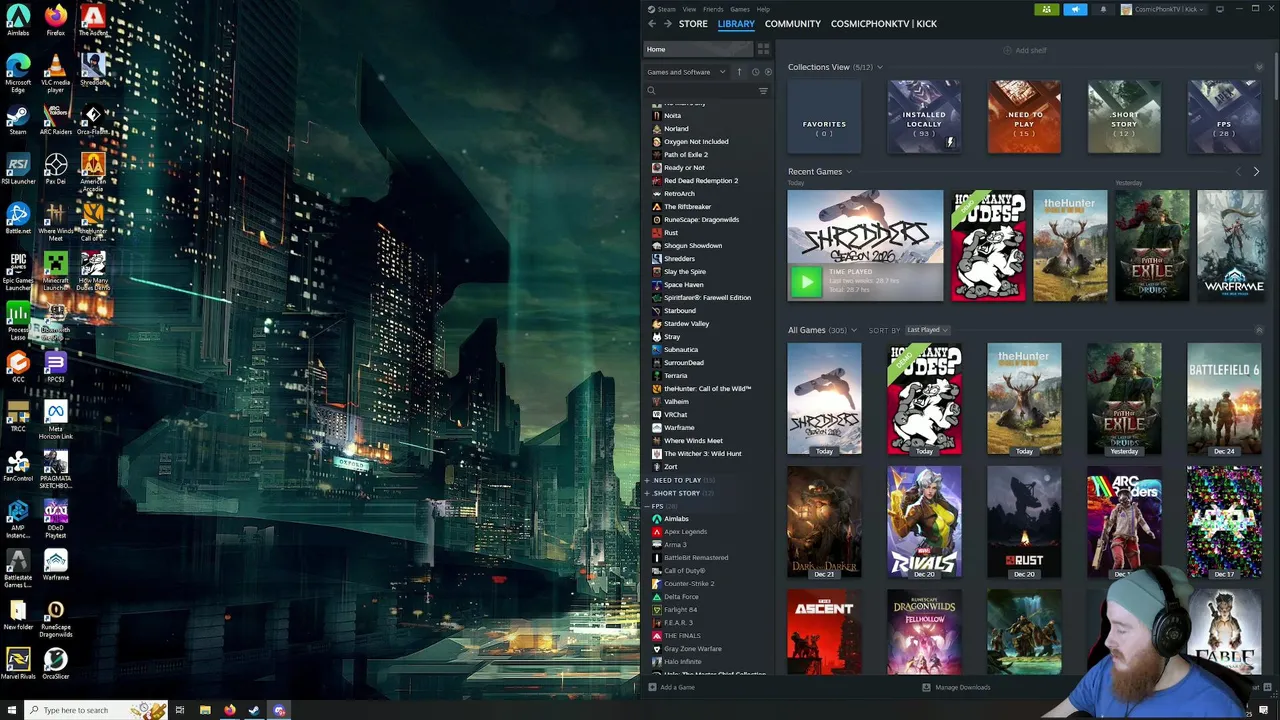Open ARC Raiders desktop shortcut
This screenshot has height=720, width=1280.
[x=56, y=119]
